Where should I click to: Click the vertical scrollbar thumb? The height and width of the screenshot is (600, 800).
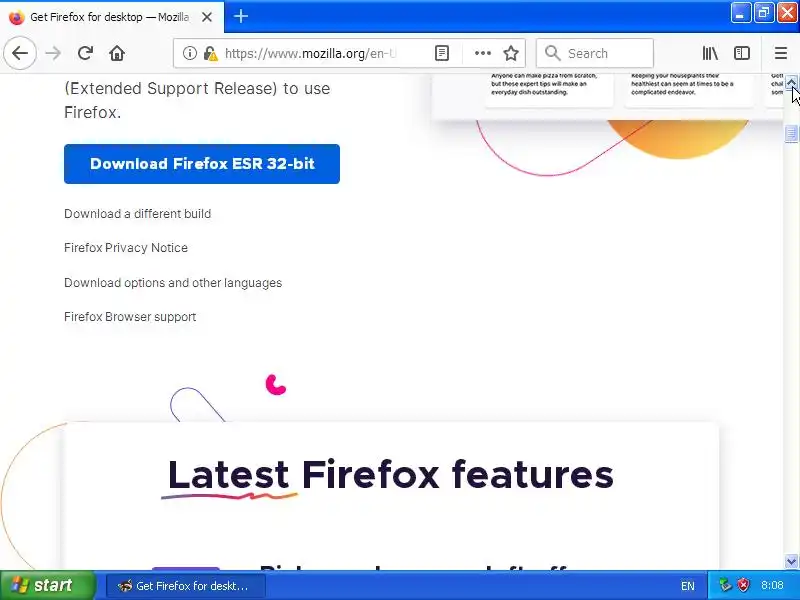click(791, 133)
